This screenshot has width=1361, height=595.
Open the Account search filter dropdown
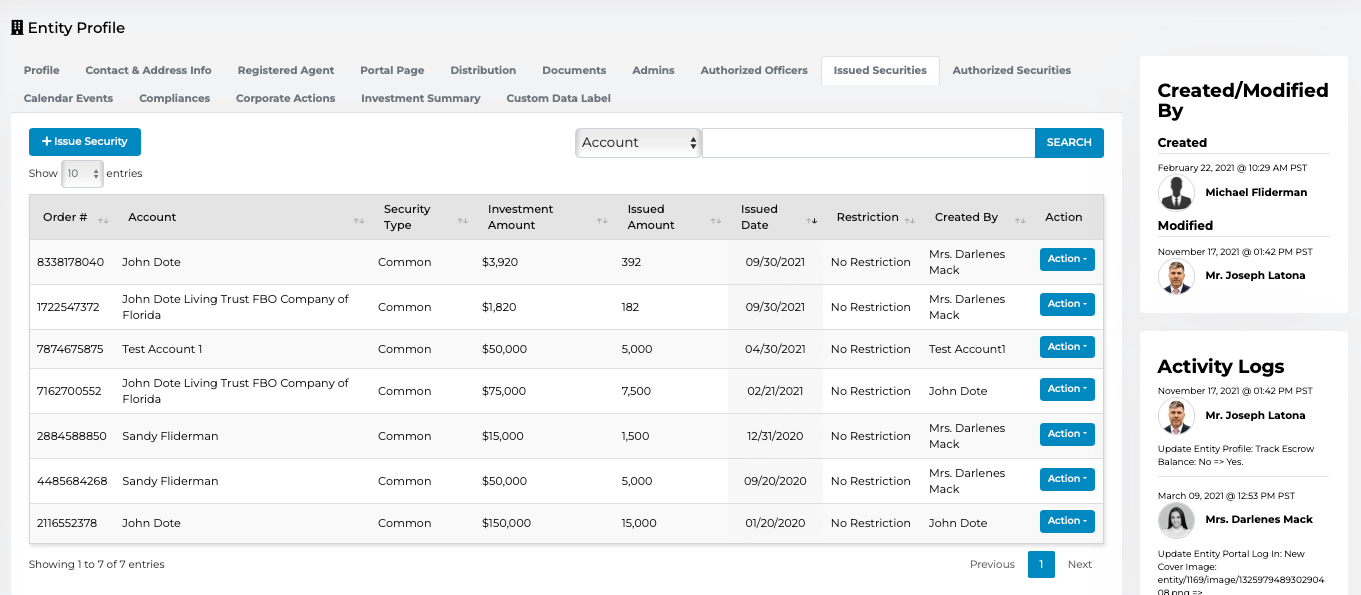click(x=638, y=143)
